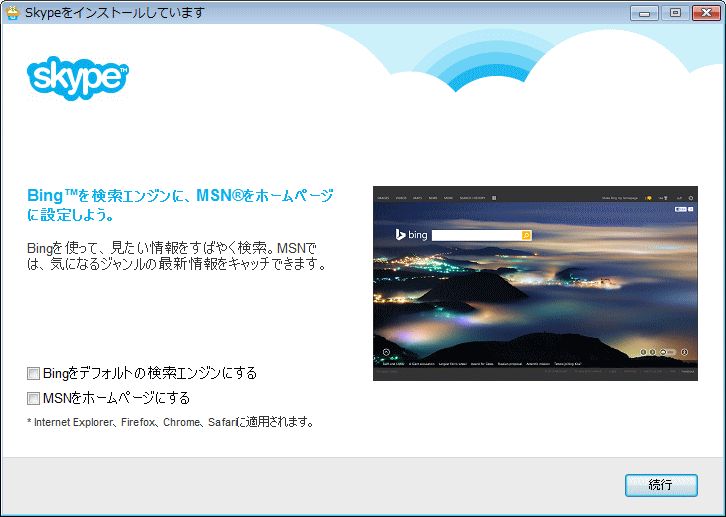This screenshot has height=517, width=726.
Task: Click the label 'Bingをデフォルトの検索エンジンにする'
Action: point(150,374)
